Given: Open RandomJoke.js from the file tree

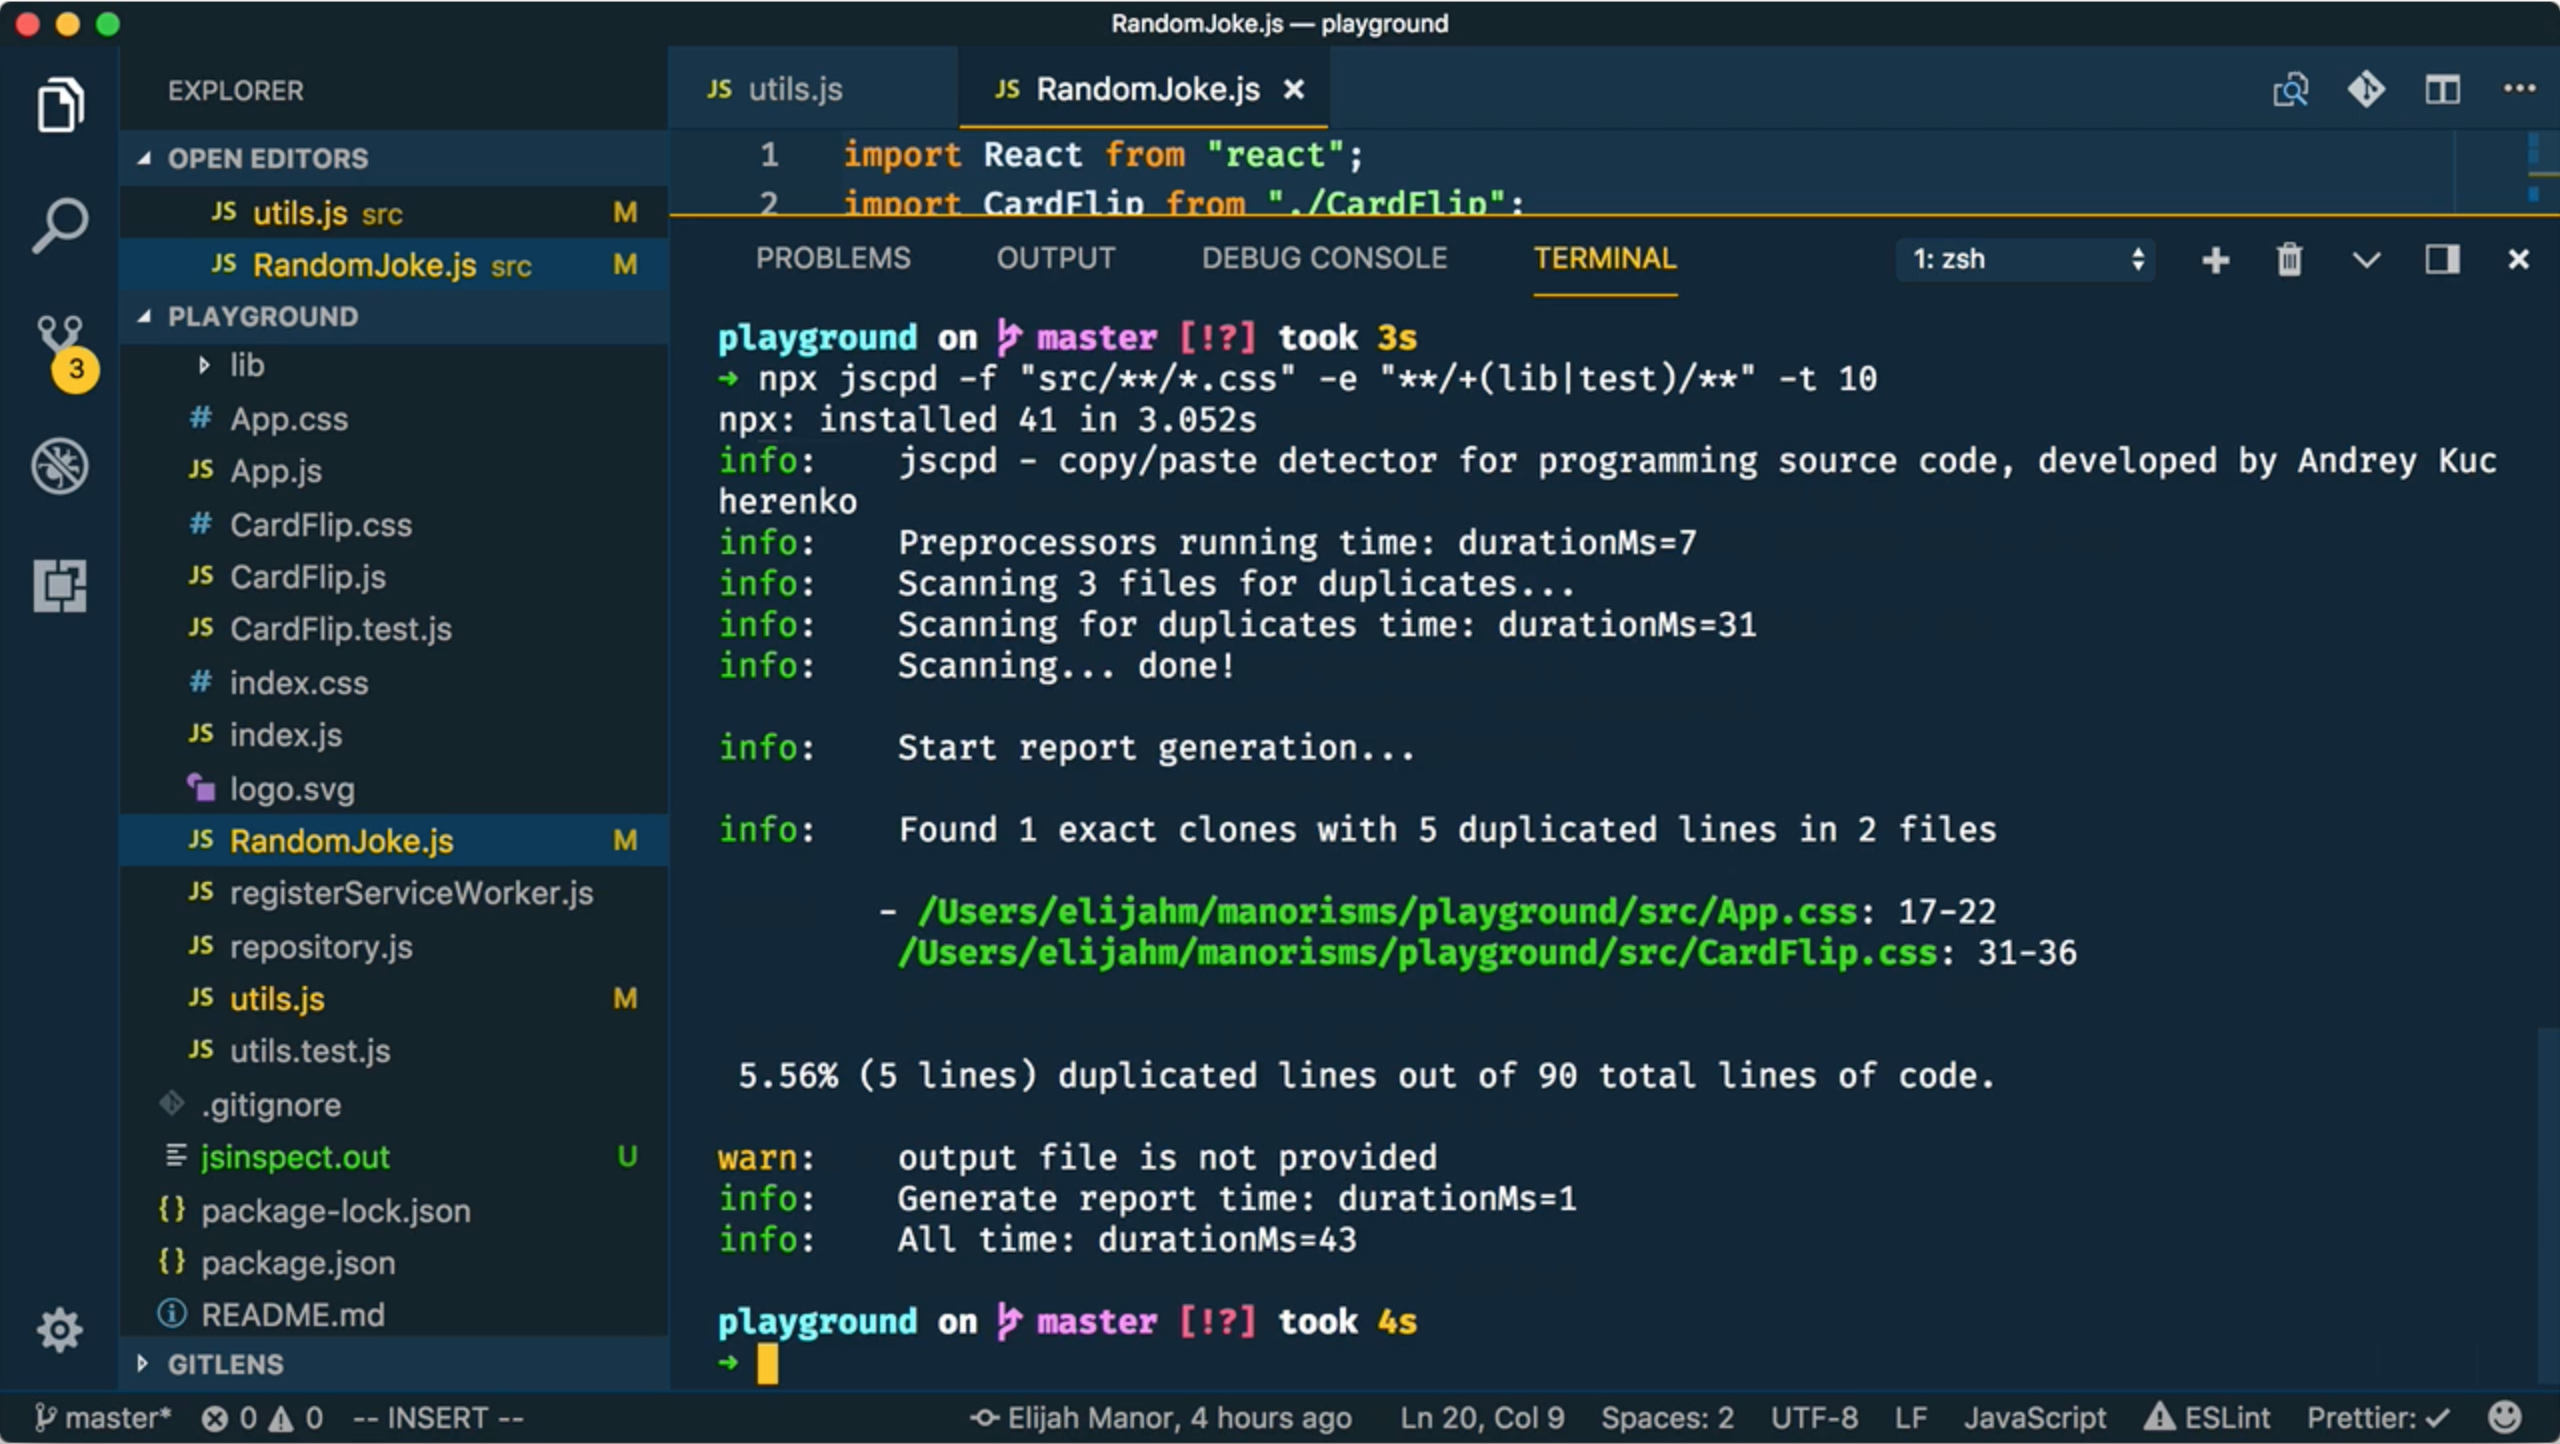Looking at the screenshot, I should (342, 841).
